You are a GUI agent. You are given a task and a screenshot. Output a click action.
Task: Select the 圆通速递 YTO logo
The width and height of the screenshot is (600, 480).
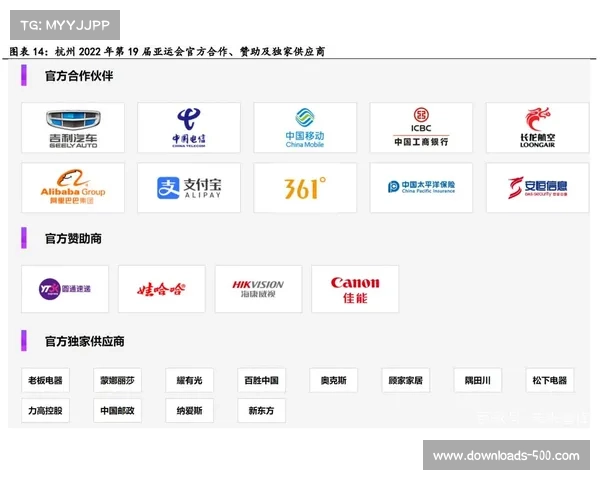[65, 289]
